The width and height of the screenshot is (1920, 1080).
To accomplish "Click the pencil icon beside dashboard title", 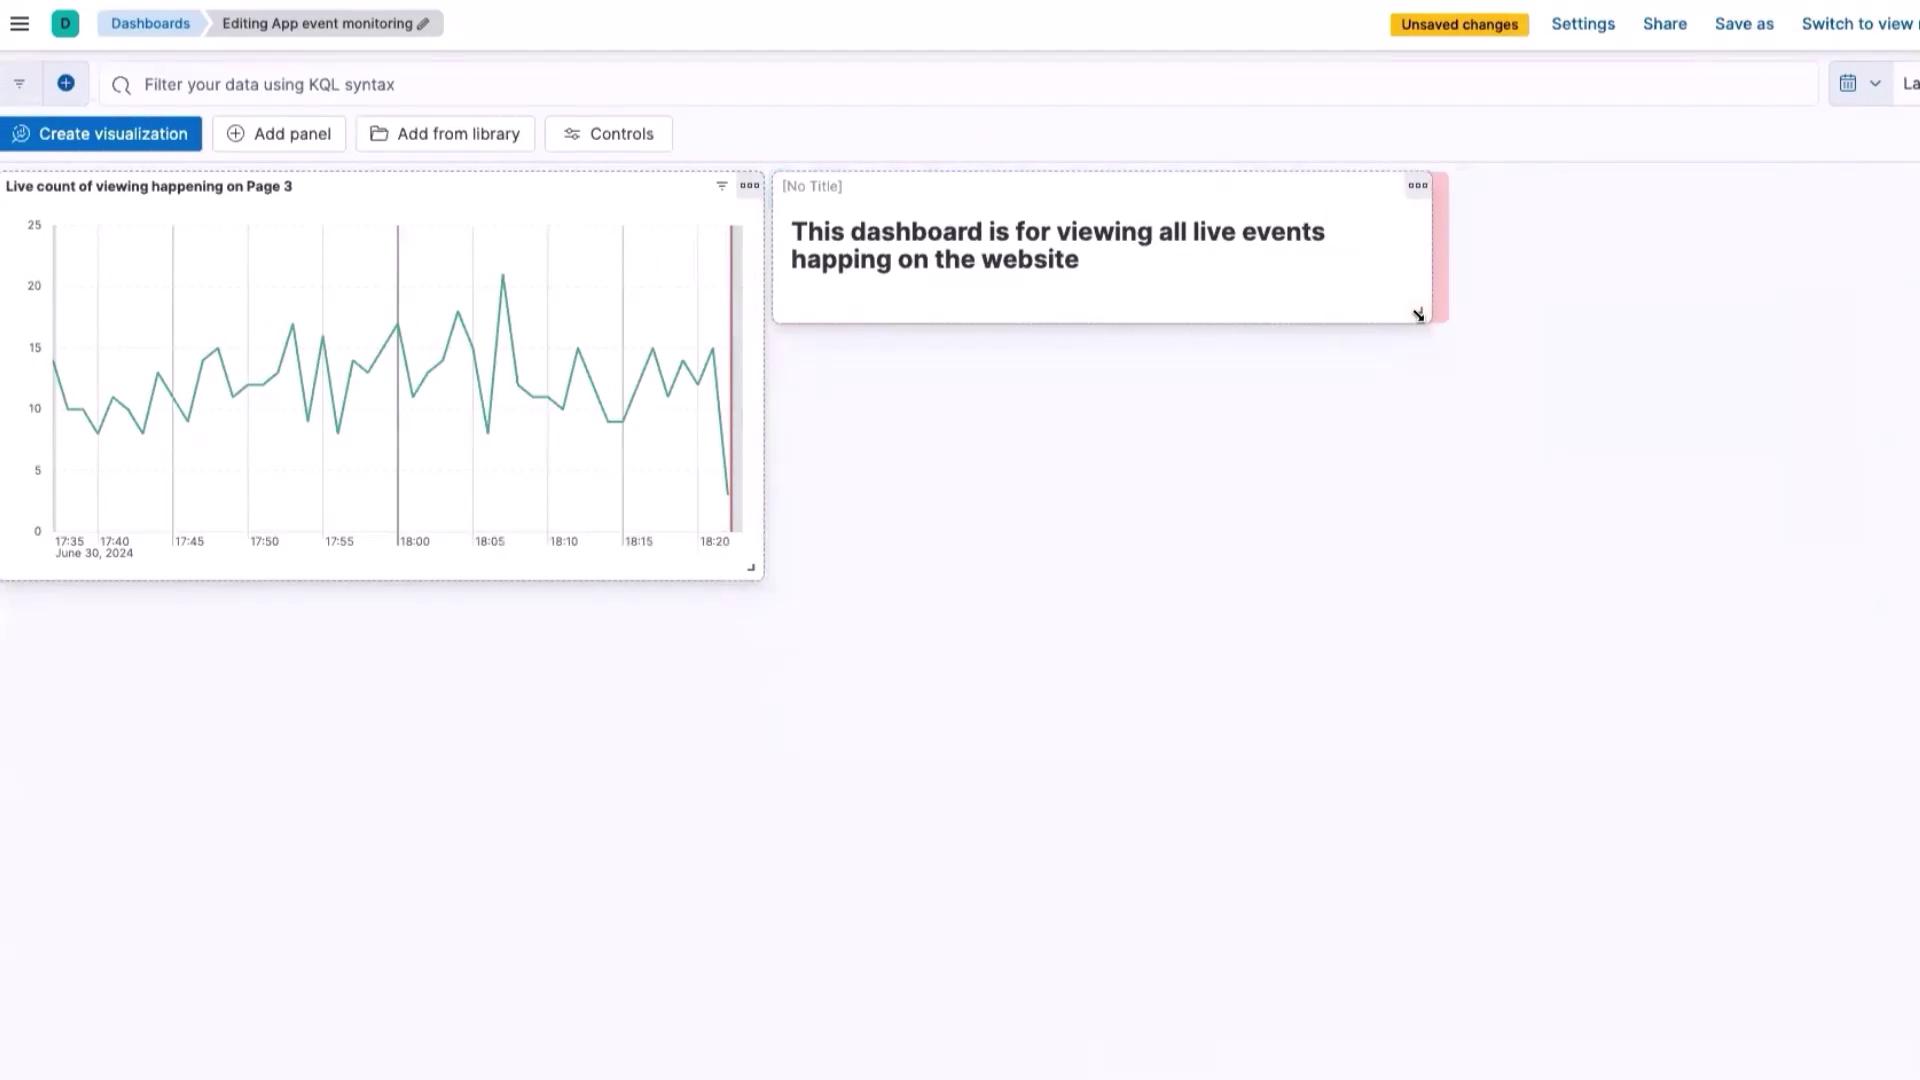I will tap(423, 24).
